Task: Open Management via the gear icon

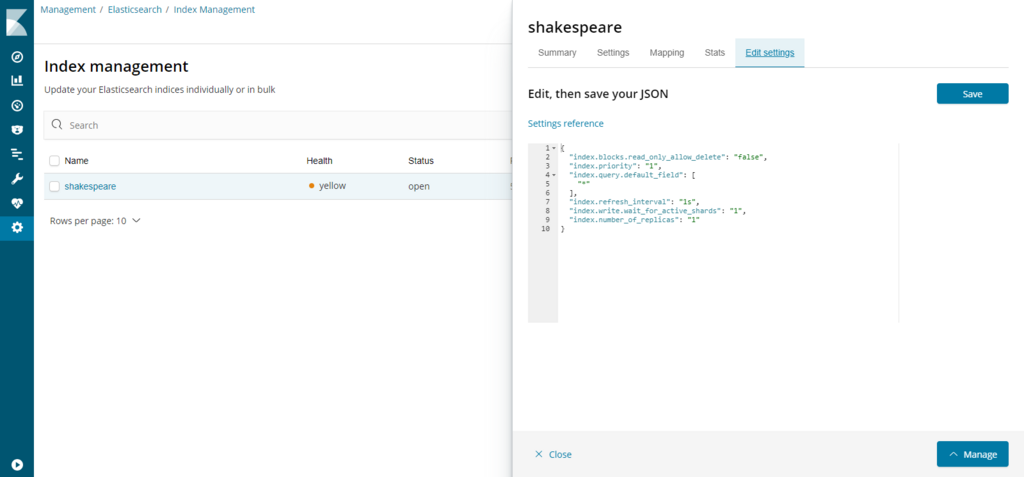Action: click(17, 227)
